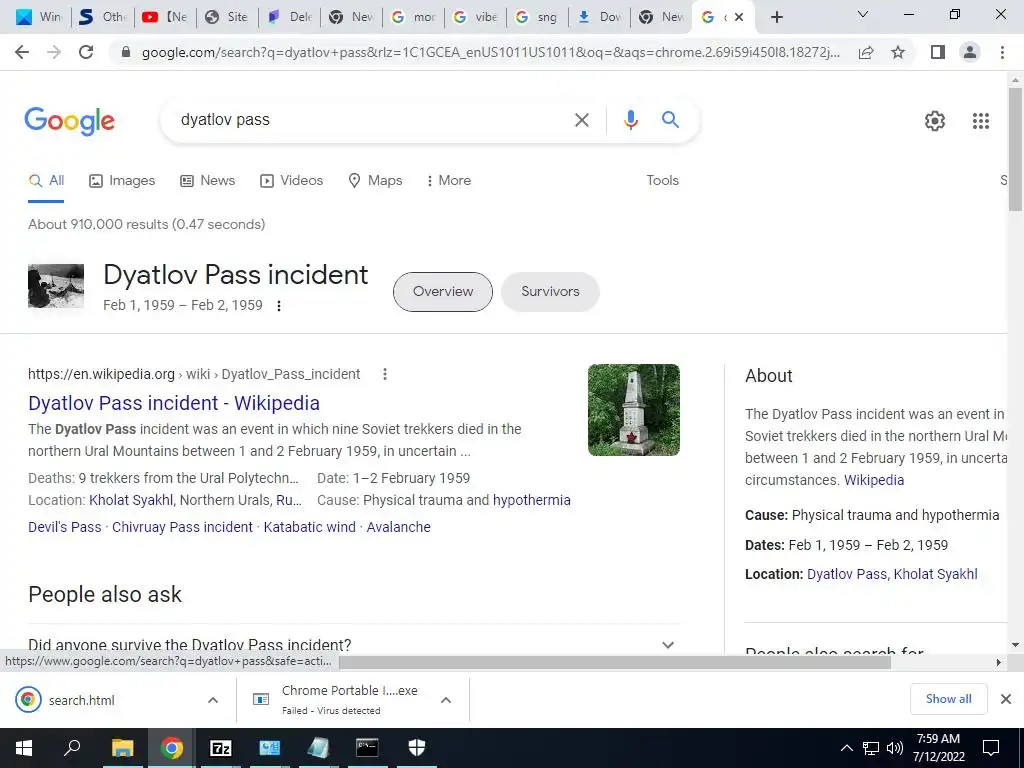Open the notification center icon
This screenshot has width=1024, height=768.
click(x=991, y=748)
